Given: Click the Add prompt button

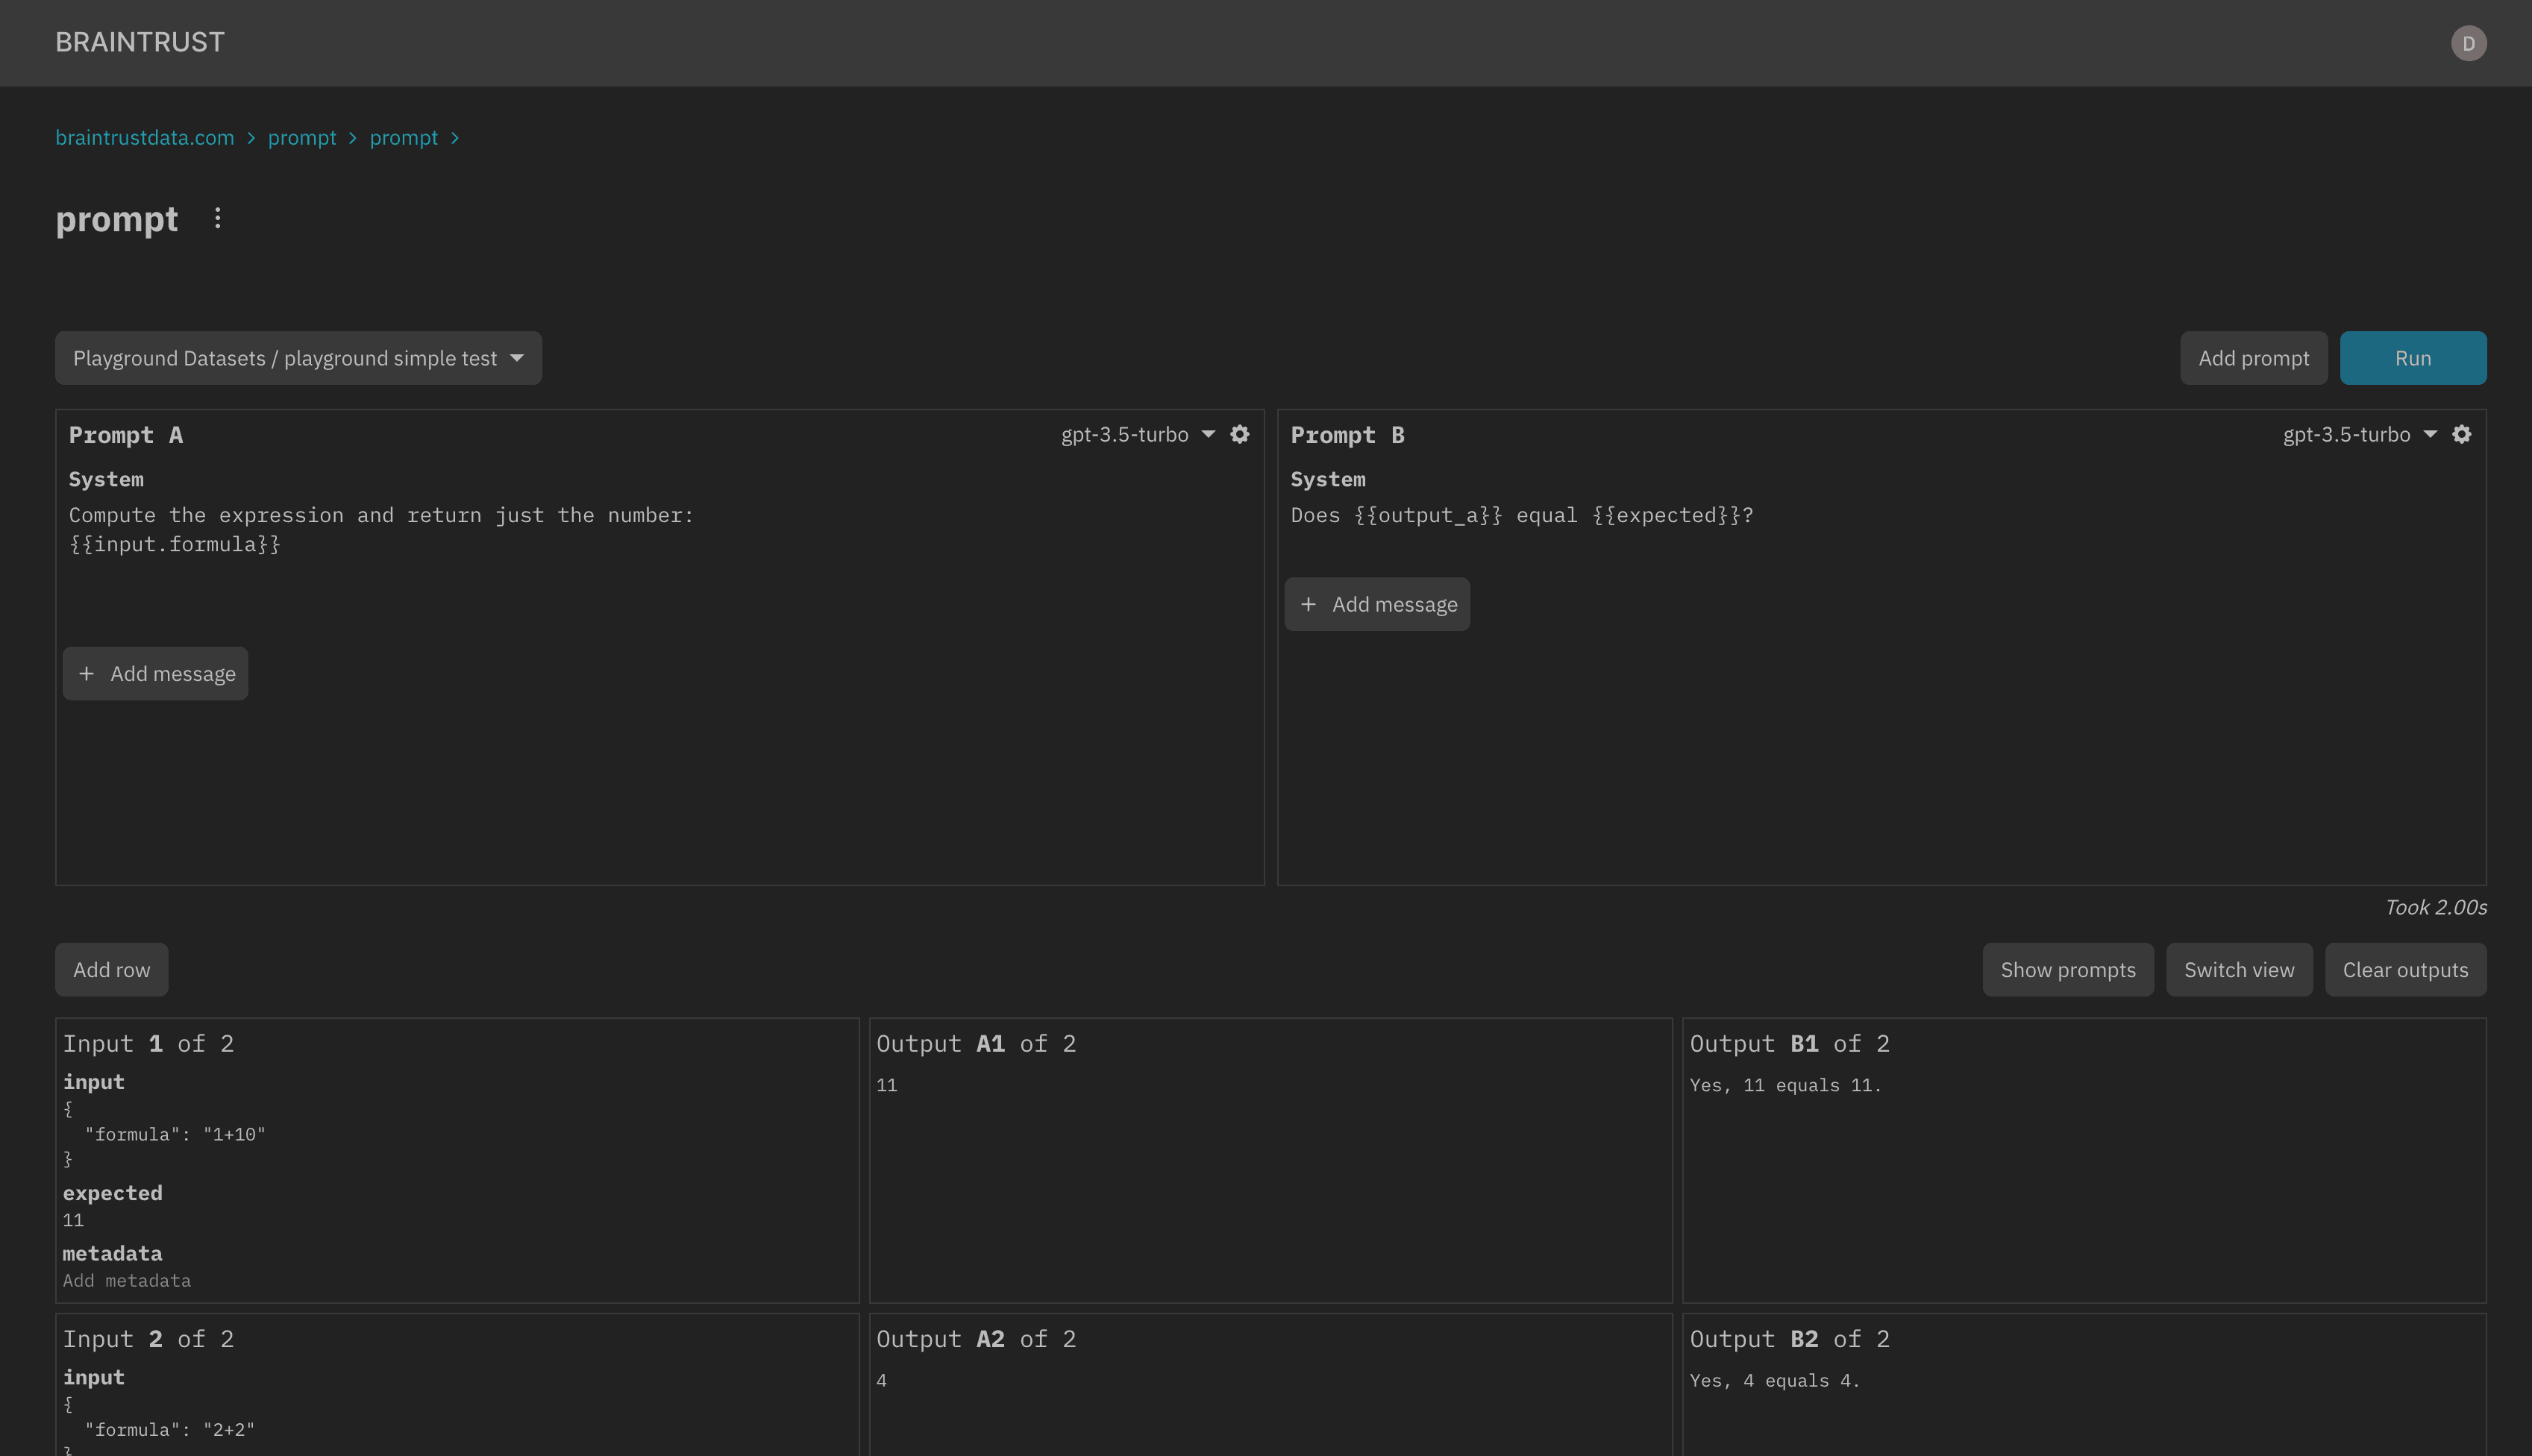Looking at the screenshot, I should click(2254, 358).
